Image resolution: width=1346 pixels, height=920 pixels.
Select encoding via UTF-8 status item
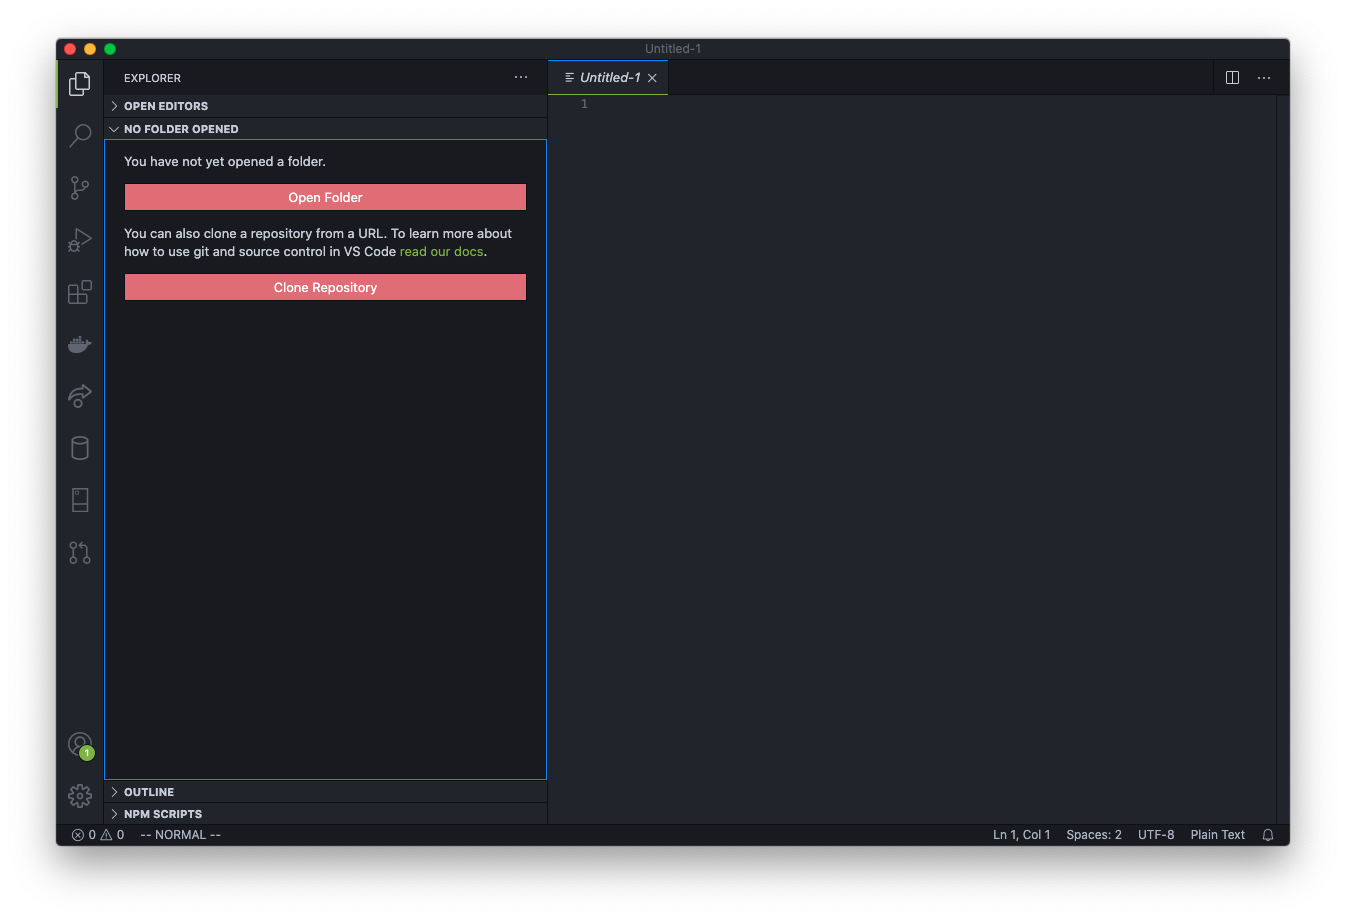[1156, 835]
